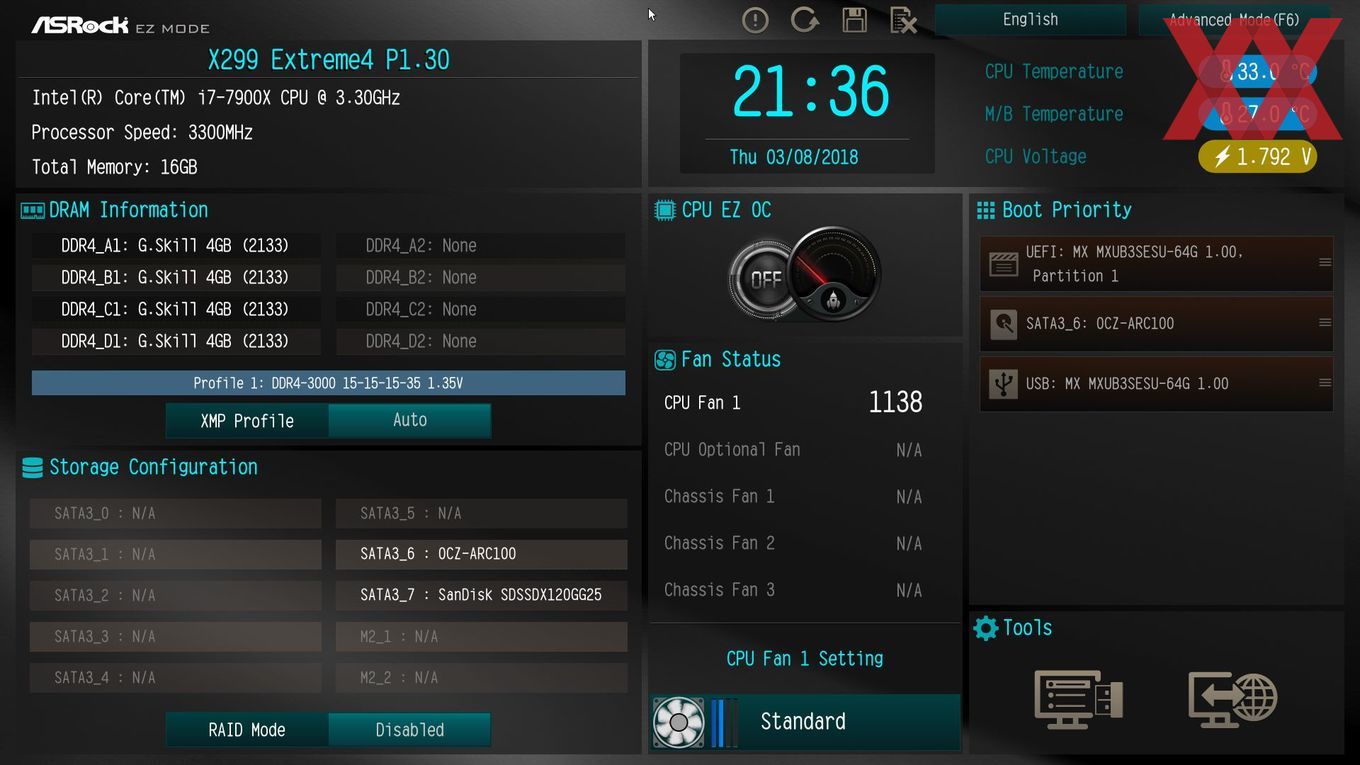Click the RAID Mode button
1360x765 pixels.
247,730
